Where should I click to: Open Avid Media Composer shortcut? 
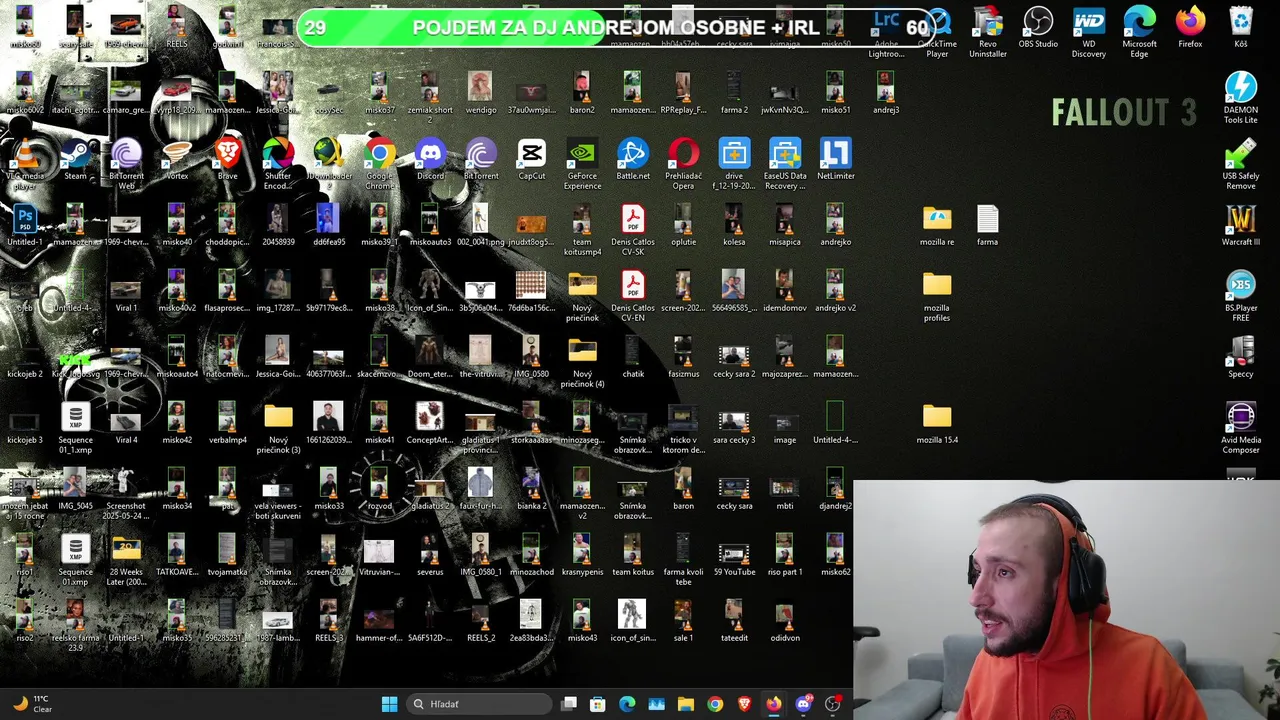click(x=1241, y=427)
